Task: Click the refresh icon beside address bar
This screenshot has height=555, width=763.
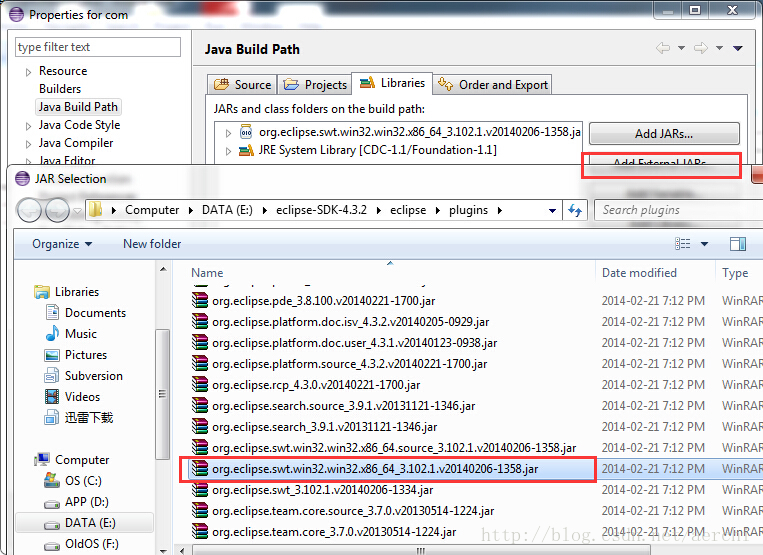Action: pyautogui.click(x=575, y=211)
